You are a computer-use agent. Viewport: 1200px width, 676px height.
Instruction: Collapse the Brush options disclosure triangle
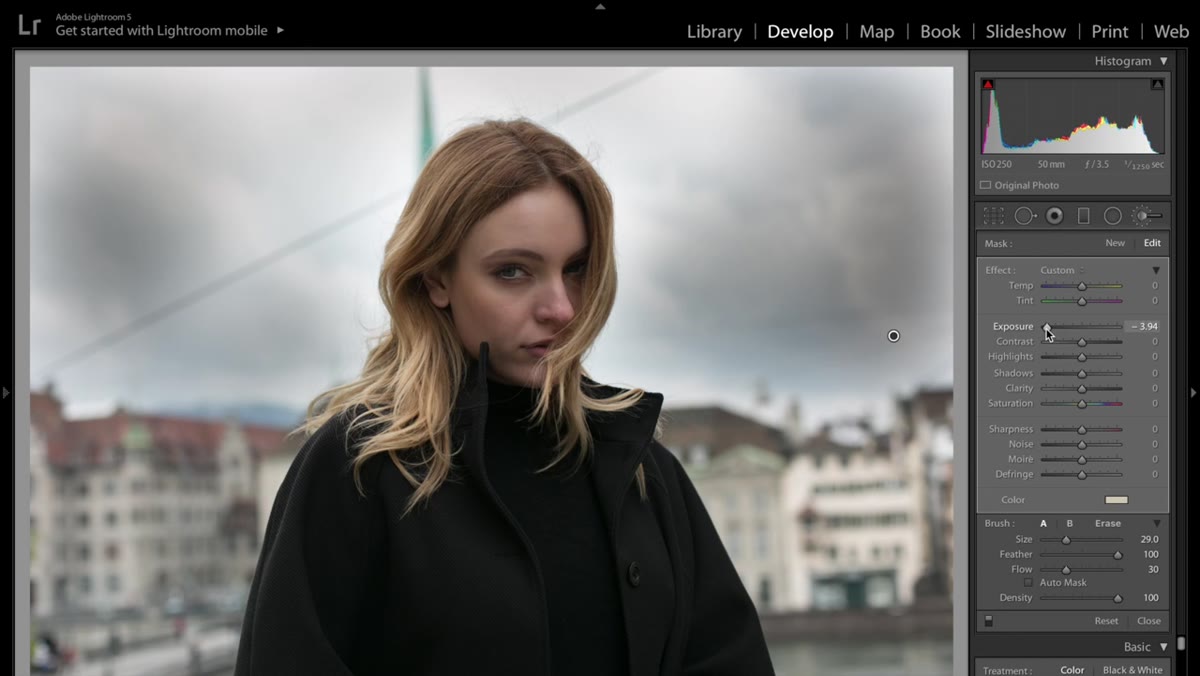pos(1157,523)
